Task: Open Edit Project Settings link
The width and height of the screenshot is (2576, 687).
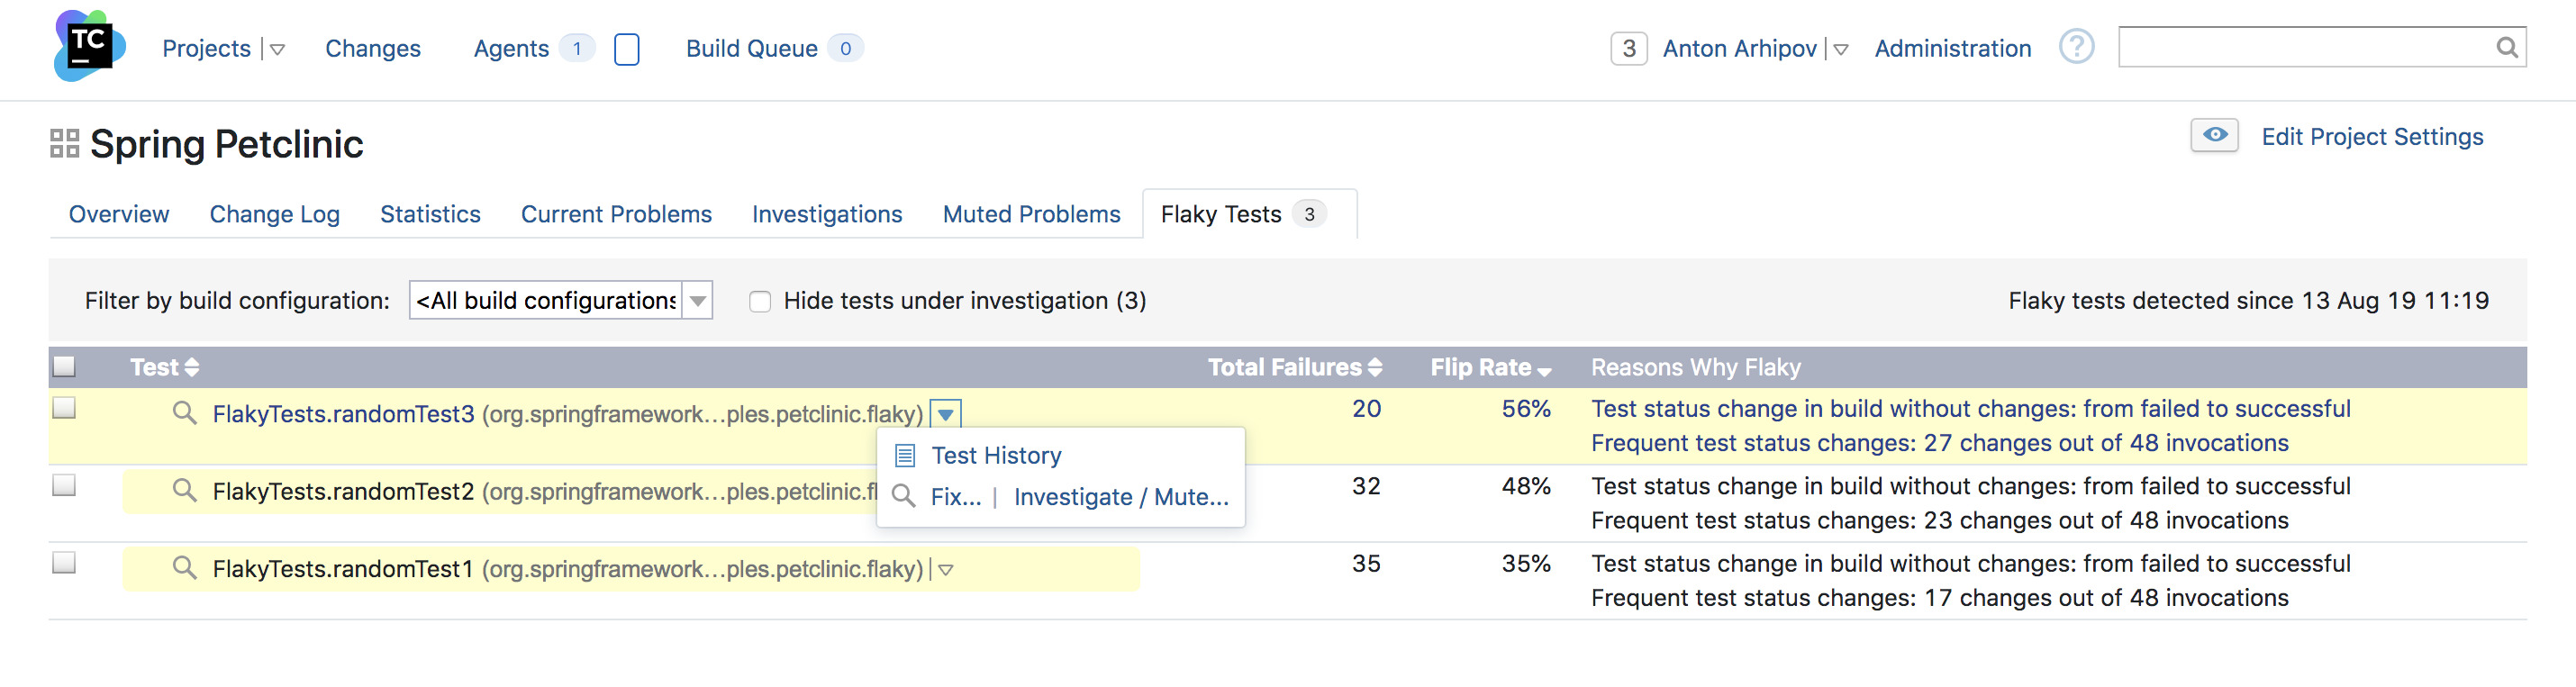Action: (x=2372, y=136)
